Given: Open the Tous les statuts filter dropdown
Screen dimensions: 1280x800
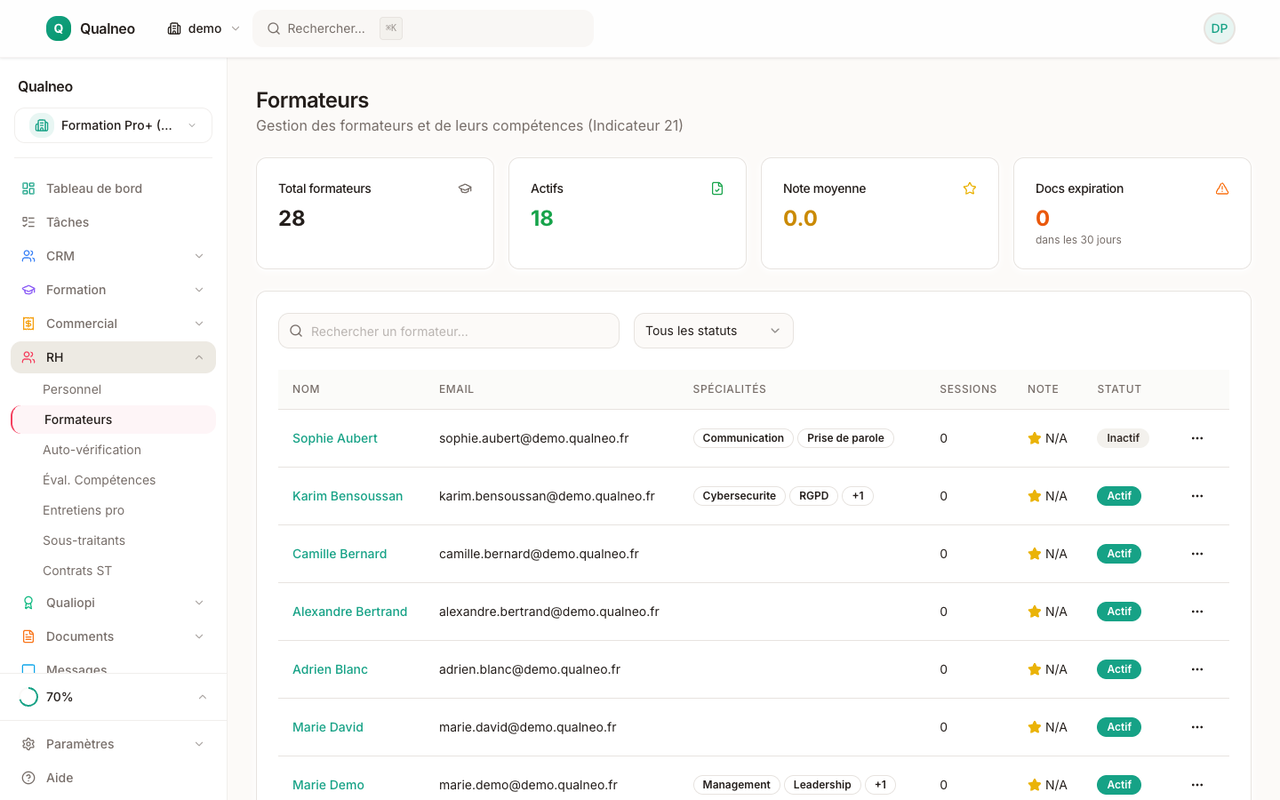Looking at the screenshot, I should [713, 331].
